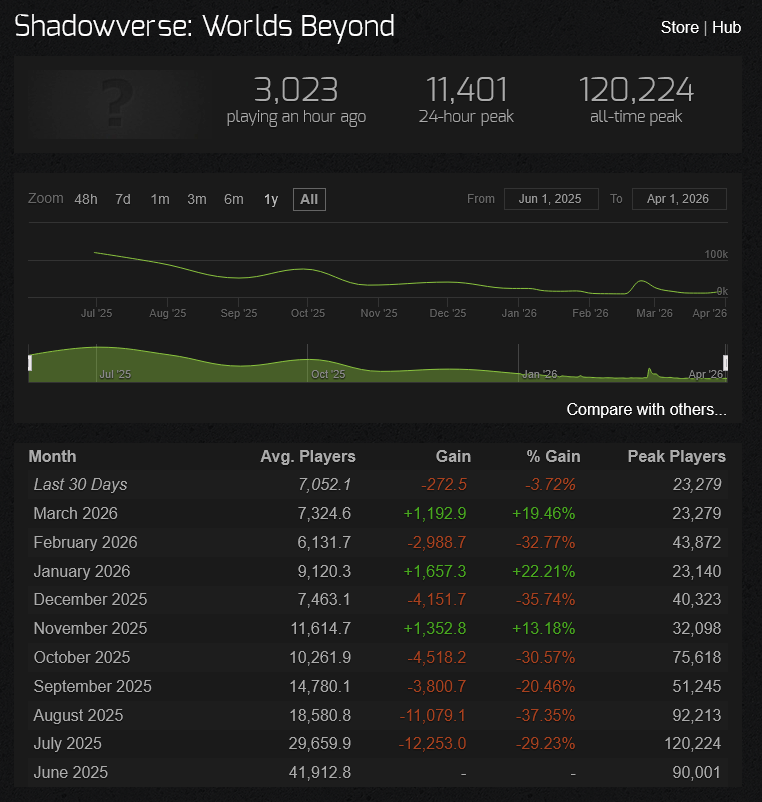Click the Mar '26 main chart axis label
The height and width of the screenshot is (802, 762).
point(654,313)
